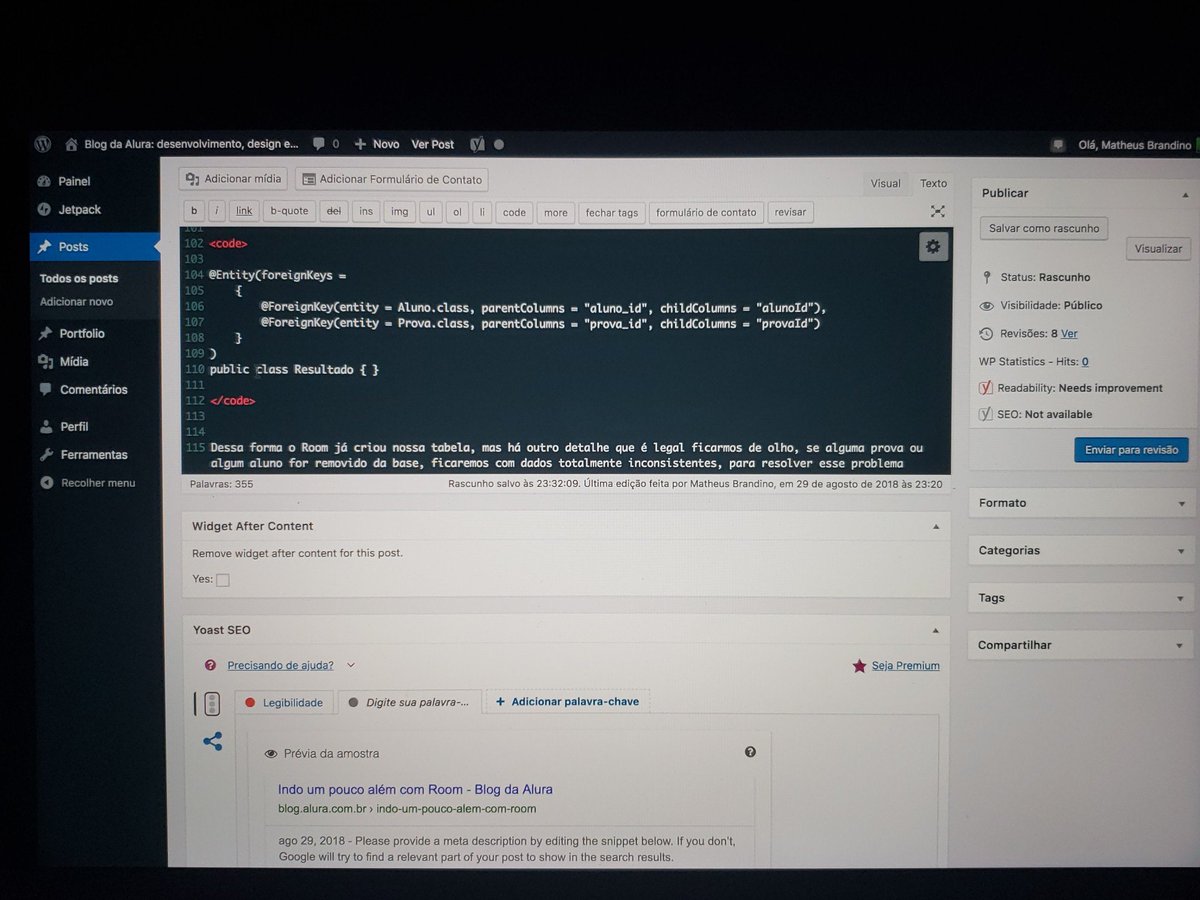The width and height of the screenshot is (1200, 900).
Task: Click the li quicktag button
Action: pyautogui.click(x=482, y=211)
